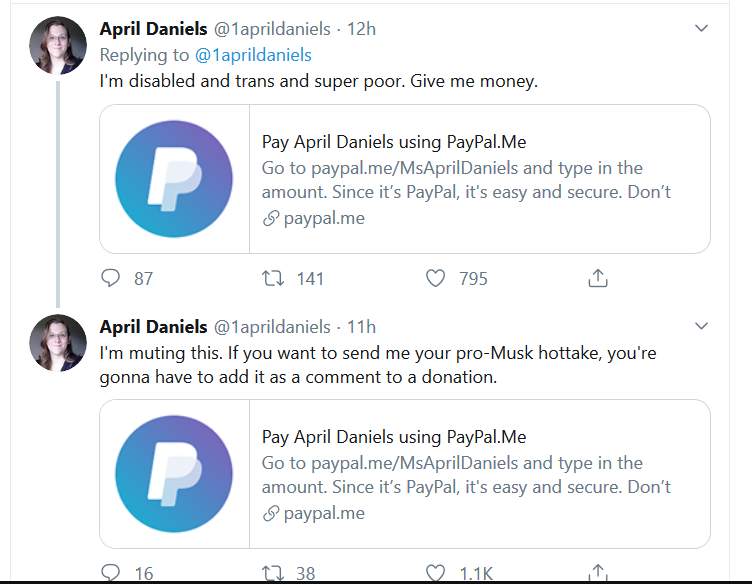Open the first tweet's more-options chevron
The height and width of the screenshot is (584, 752).
pyautogui.click(x=701, y=30)
